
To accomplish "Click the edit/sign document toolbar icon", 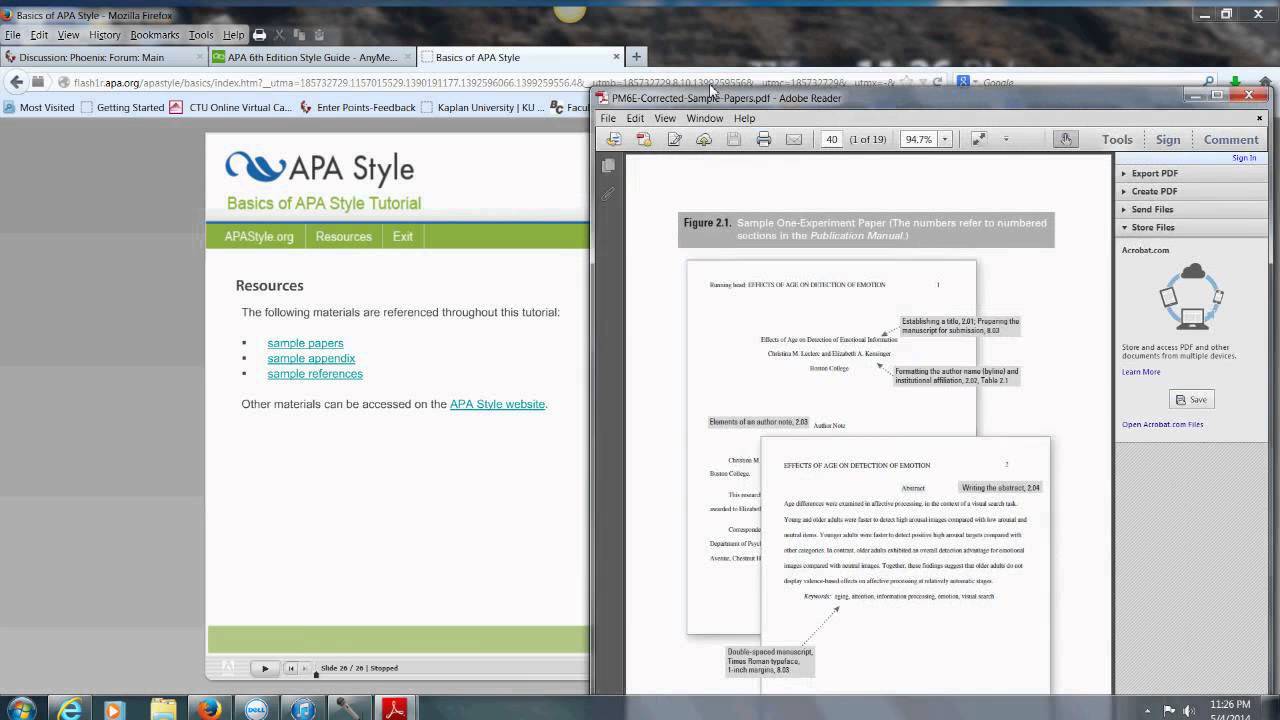I will click(x=674, y=139).
